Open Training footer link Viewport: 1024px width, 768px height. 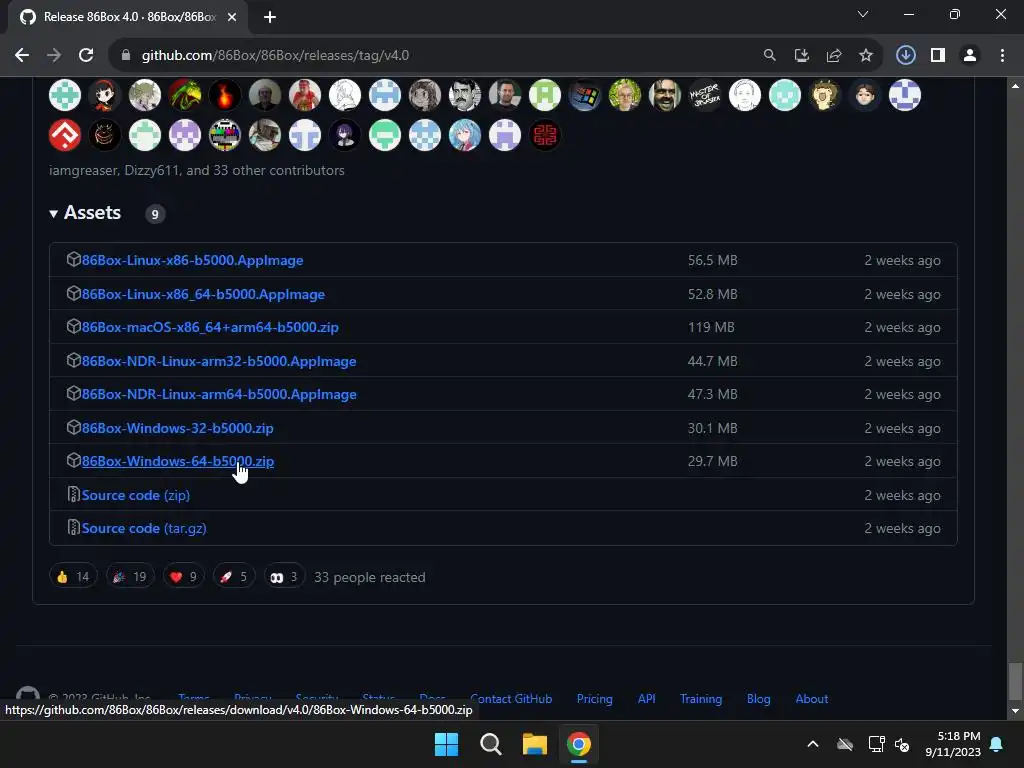(x=701, y=699)
